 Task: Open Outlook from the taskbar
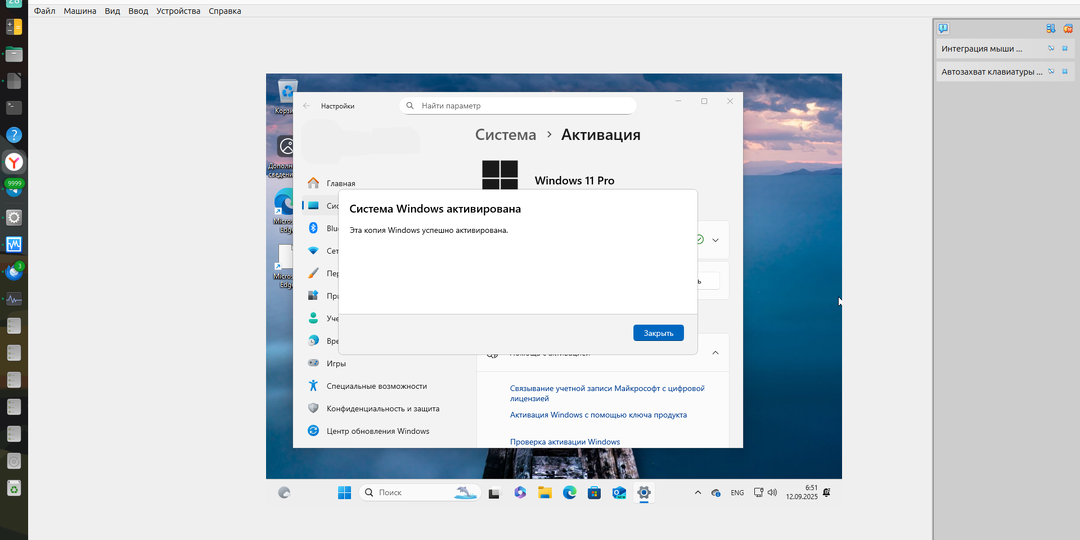coord(619,492)
